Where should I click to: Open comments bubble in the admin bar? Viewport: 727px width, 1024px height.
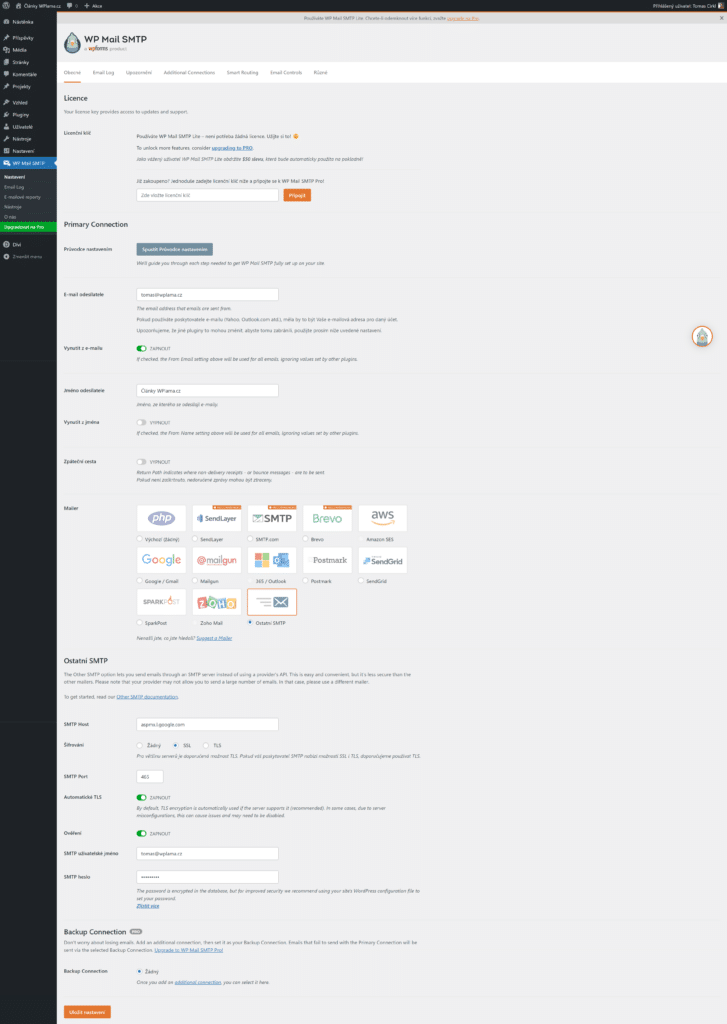click(72, 6)
